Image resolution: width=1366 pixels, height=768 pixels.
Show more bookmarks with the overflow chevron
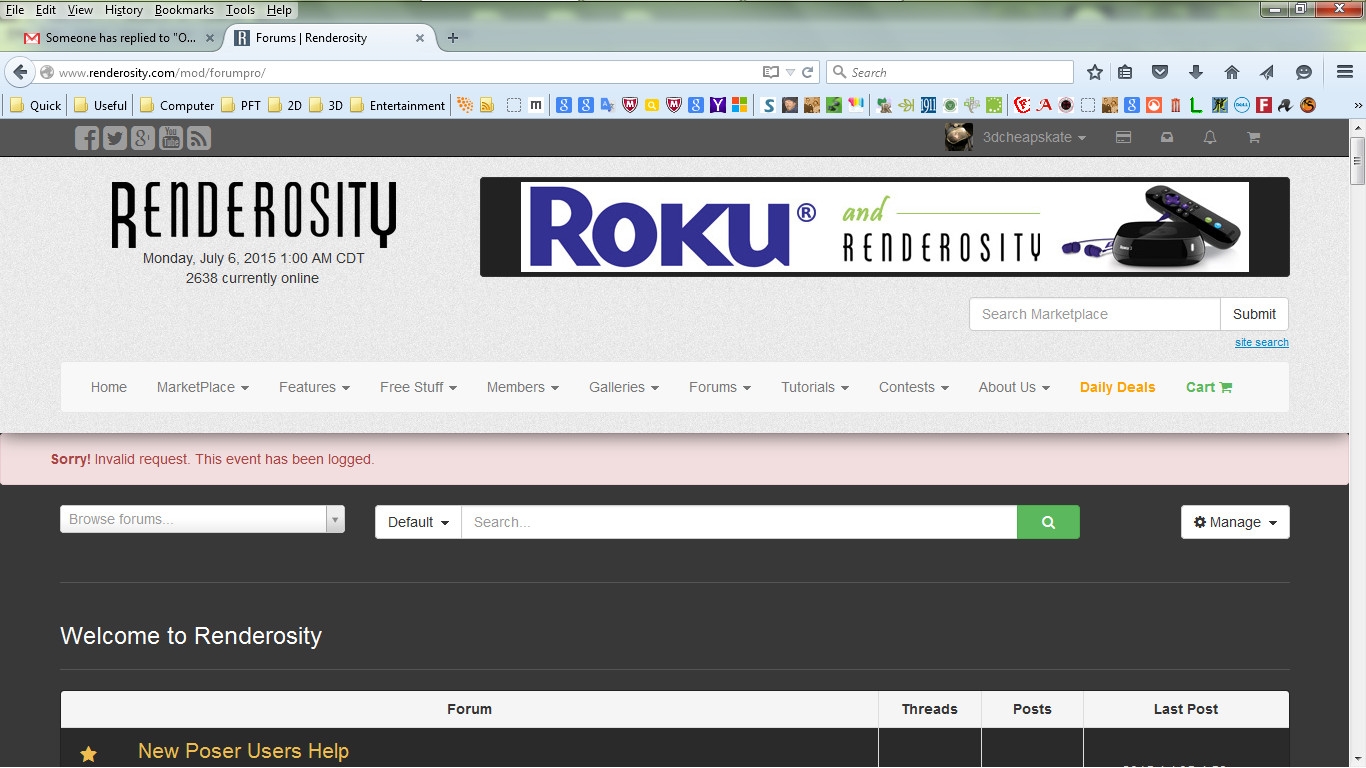pyautogui.click(x=1358, y=105)
